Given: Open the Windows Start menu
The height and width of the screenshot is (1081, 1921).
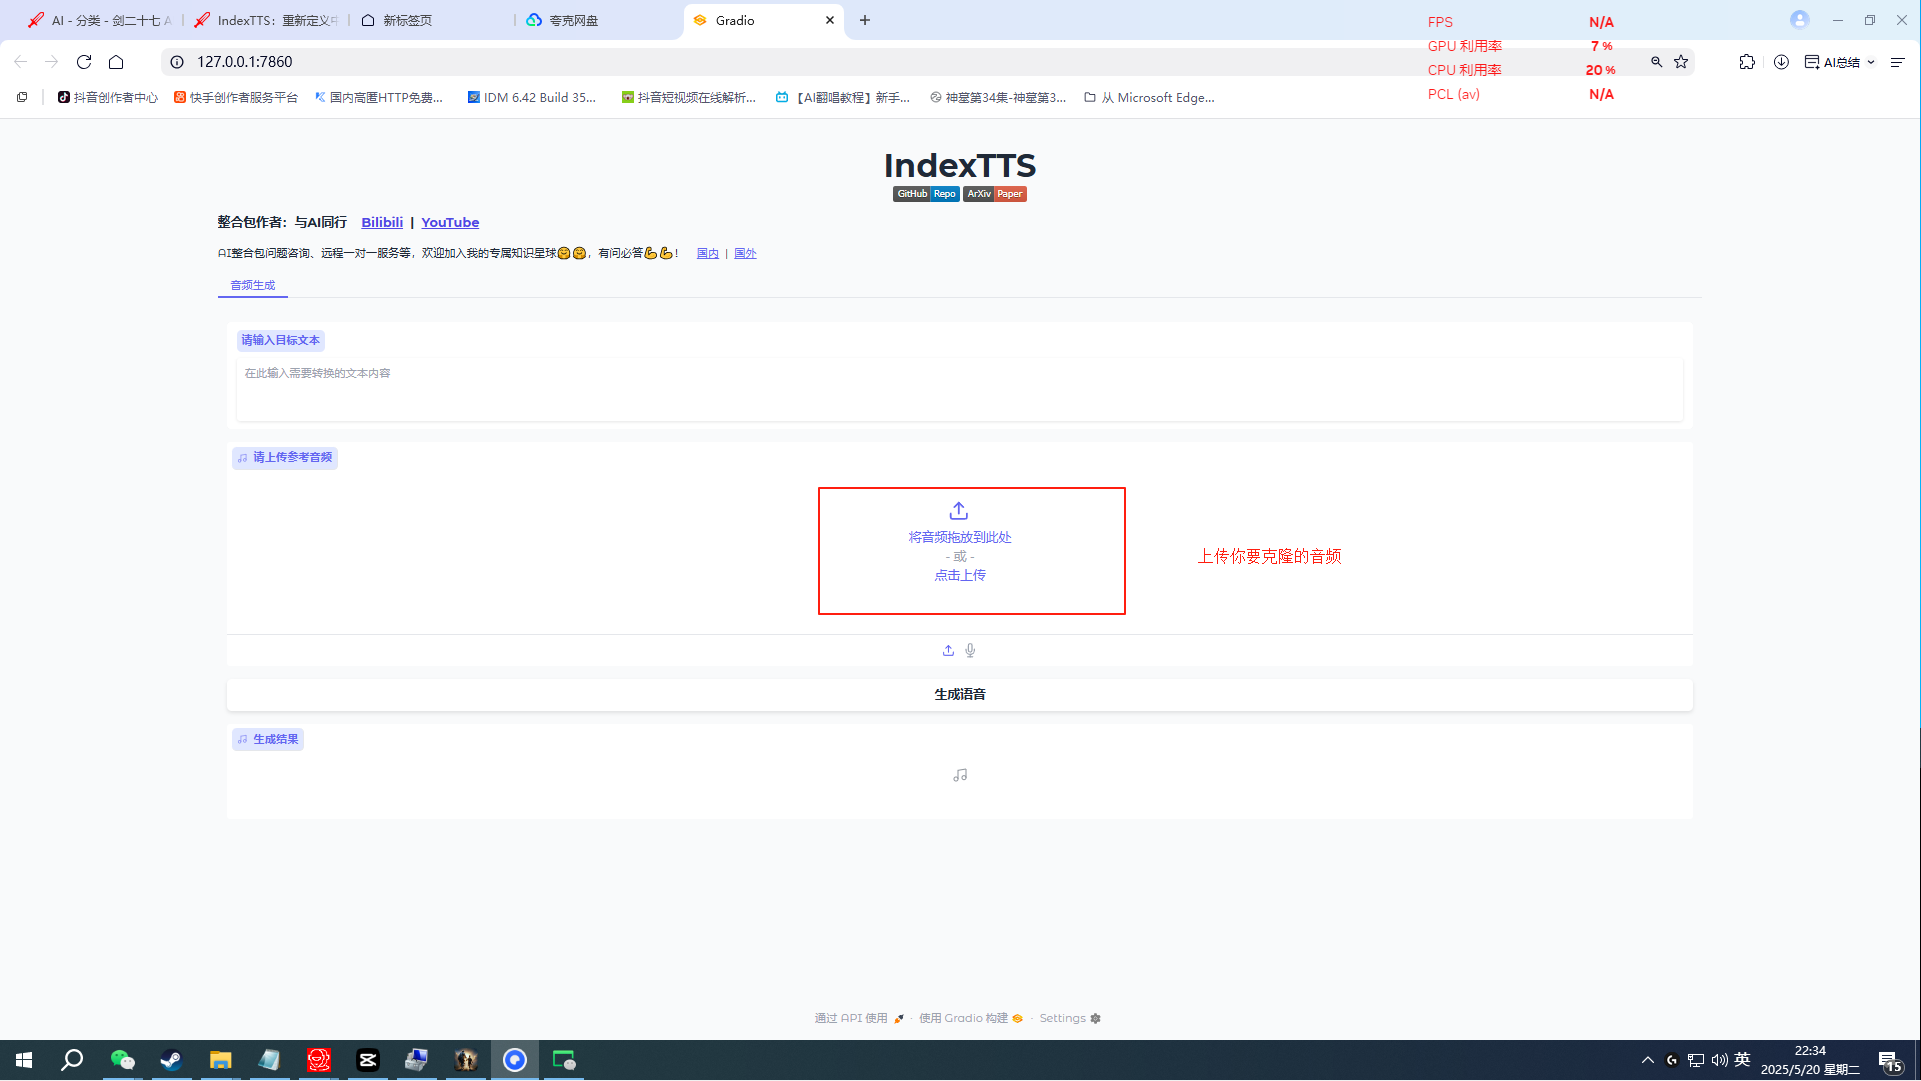Looking at the screenshot, I should (x=24, y=1060).
